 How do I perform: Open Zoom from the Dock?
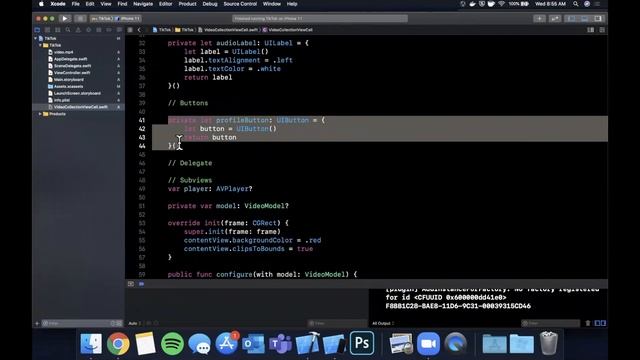coord(428,343)
